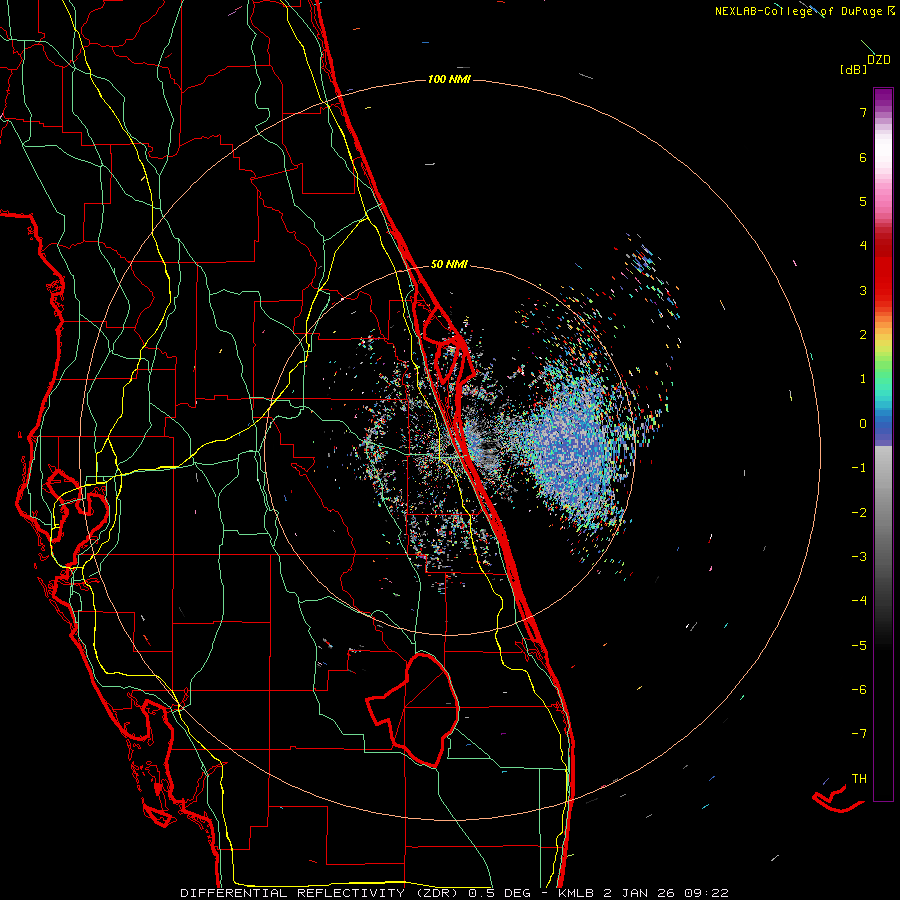Select the 2 value on the dB scale
This screenshot has width=900, height=900.
pyautogui.click(x=863, y=335)
